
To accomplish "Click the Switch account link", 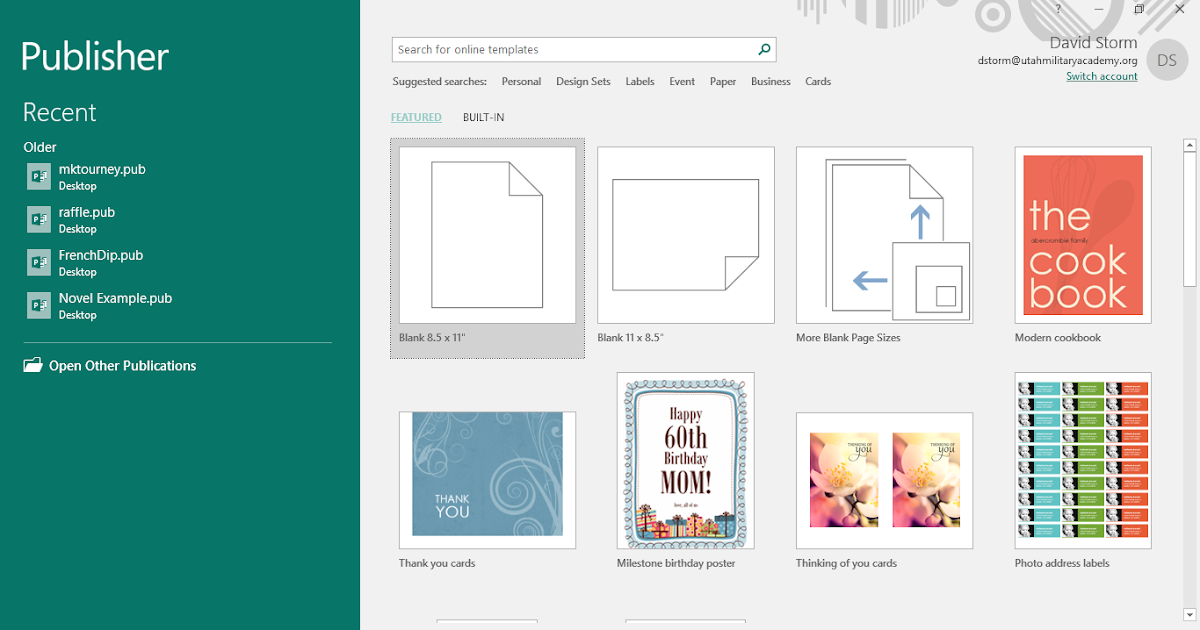I will point(1102,76).
